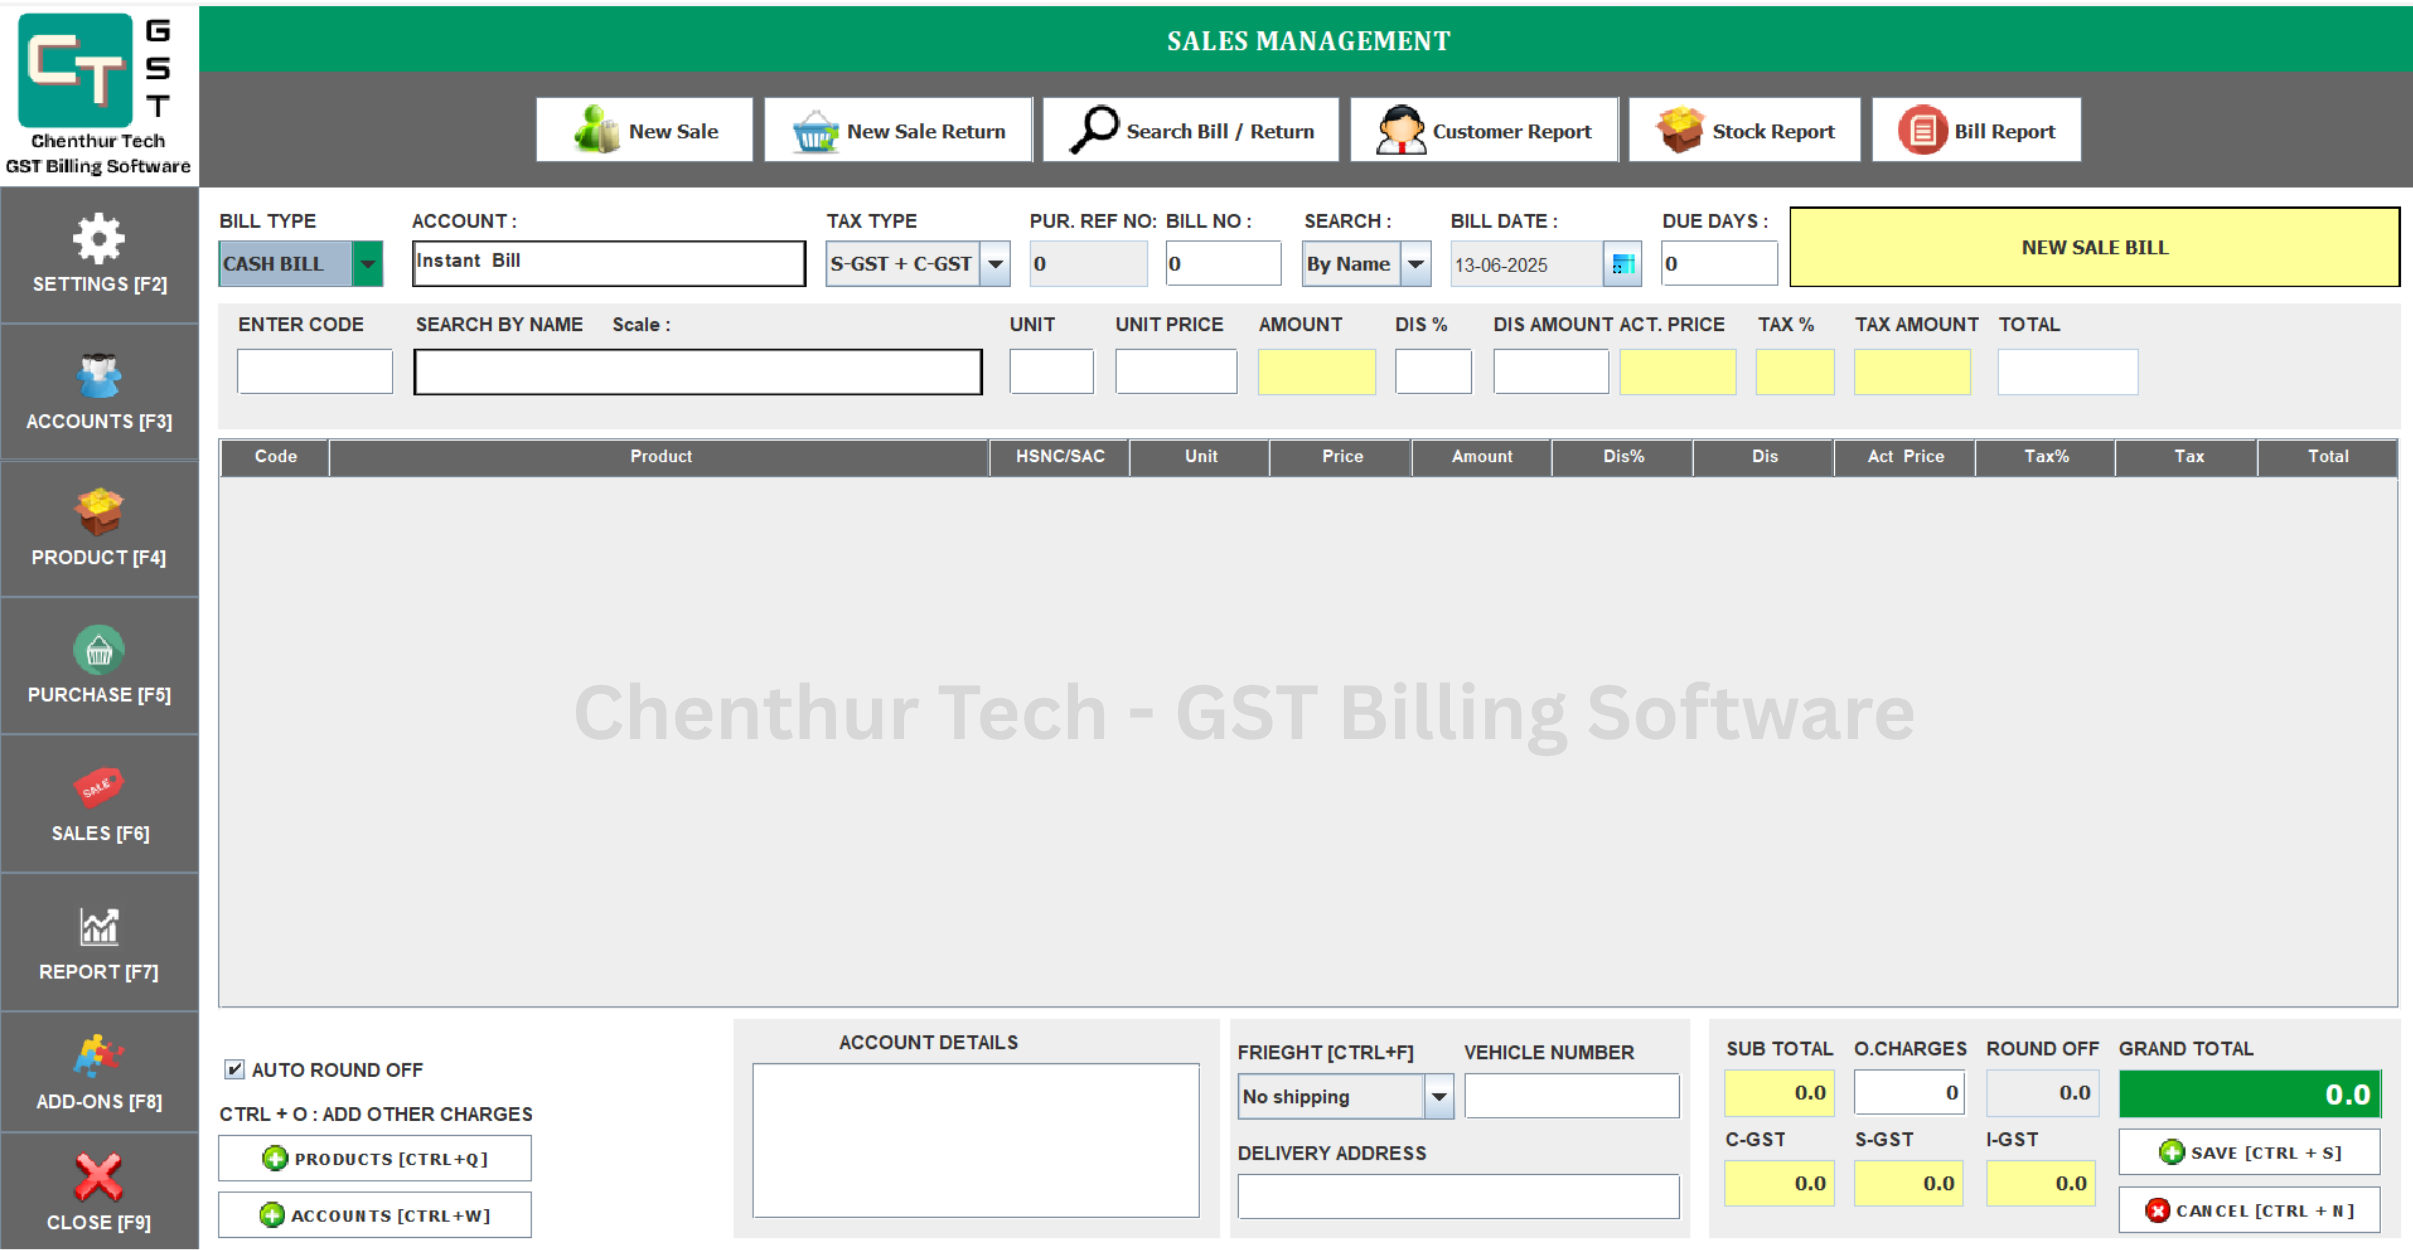Viewport: 2413px width, 1250px height.
Task: Click the green Grand Total display
Action: click(x=2250, y=1093)
